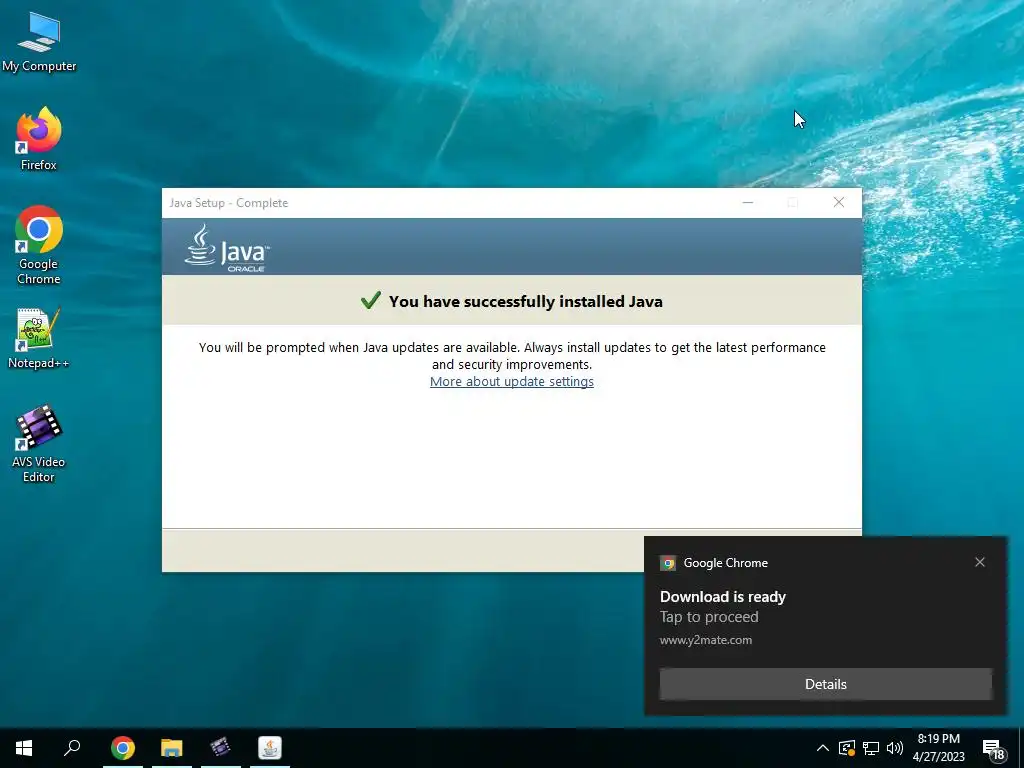Screen dimensions: 1024x768
Task: Click 'Tap to proceed' notification text
Action: point(709,617)
